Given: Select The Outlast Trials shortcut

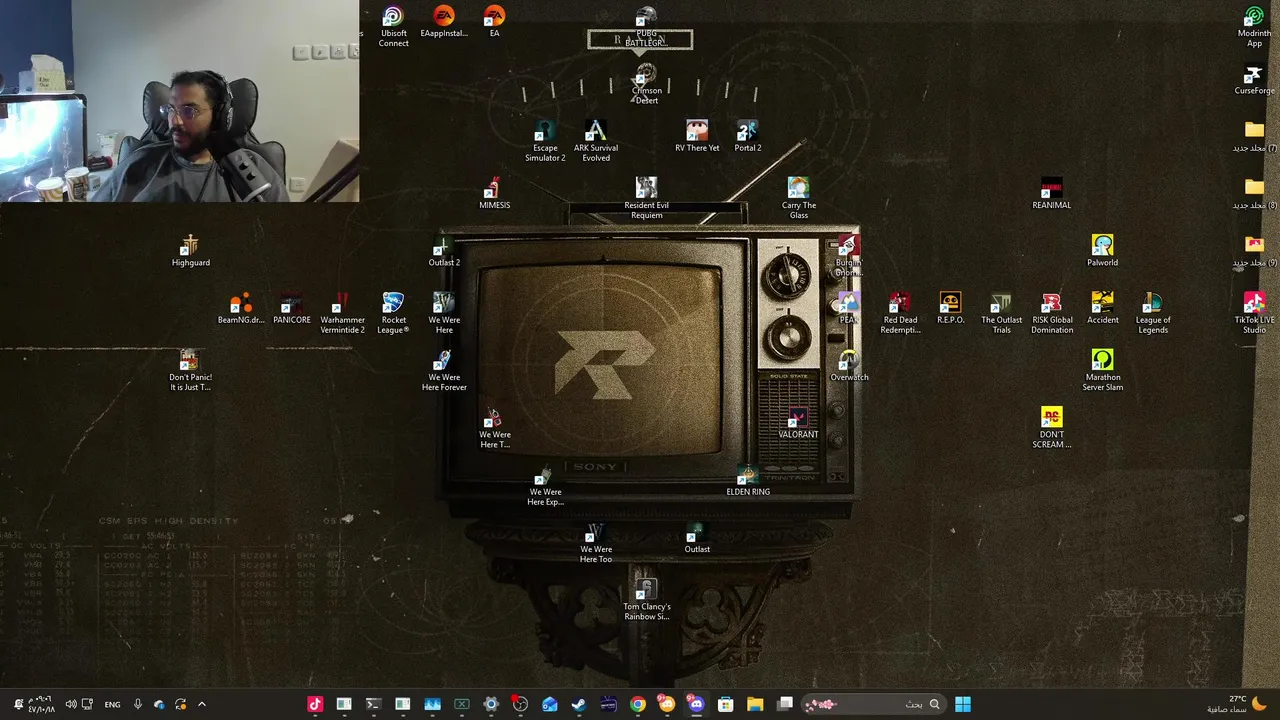Looking at the screenshot, I should point(1001,312).
